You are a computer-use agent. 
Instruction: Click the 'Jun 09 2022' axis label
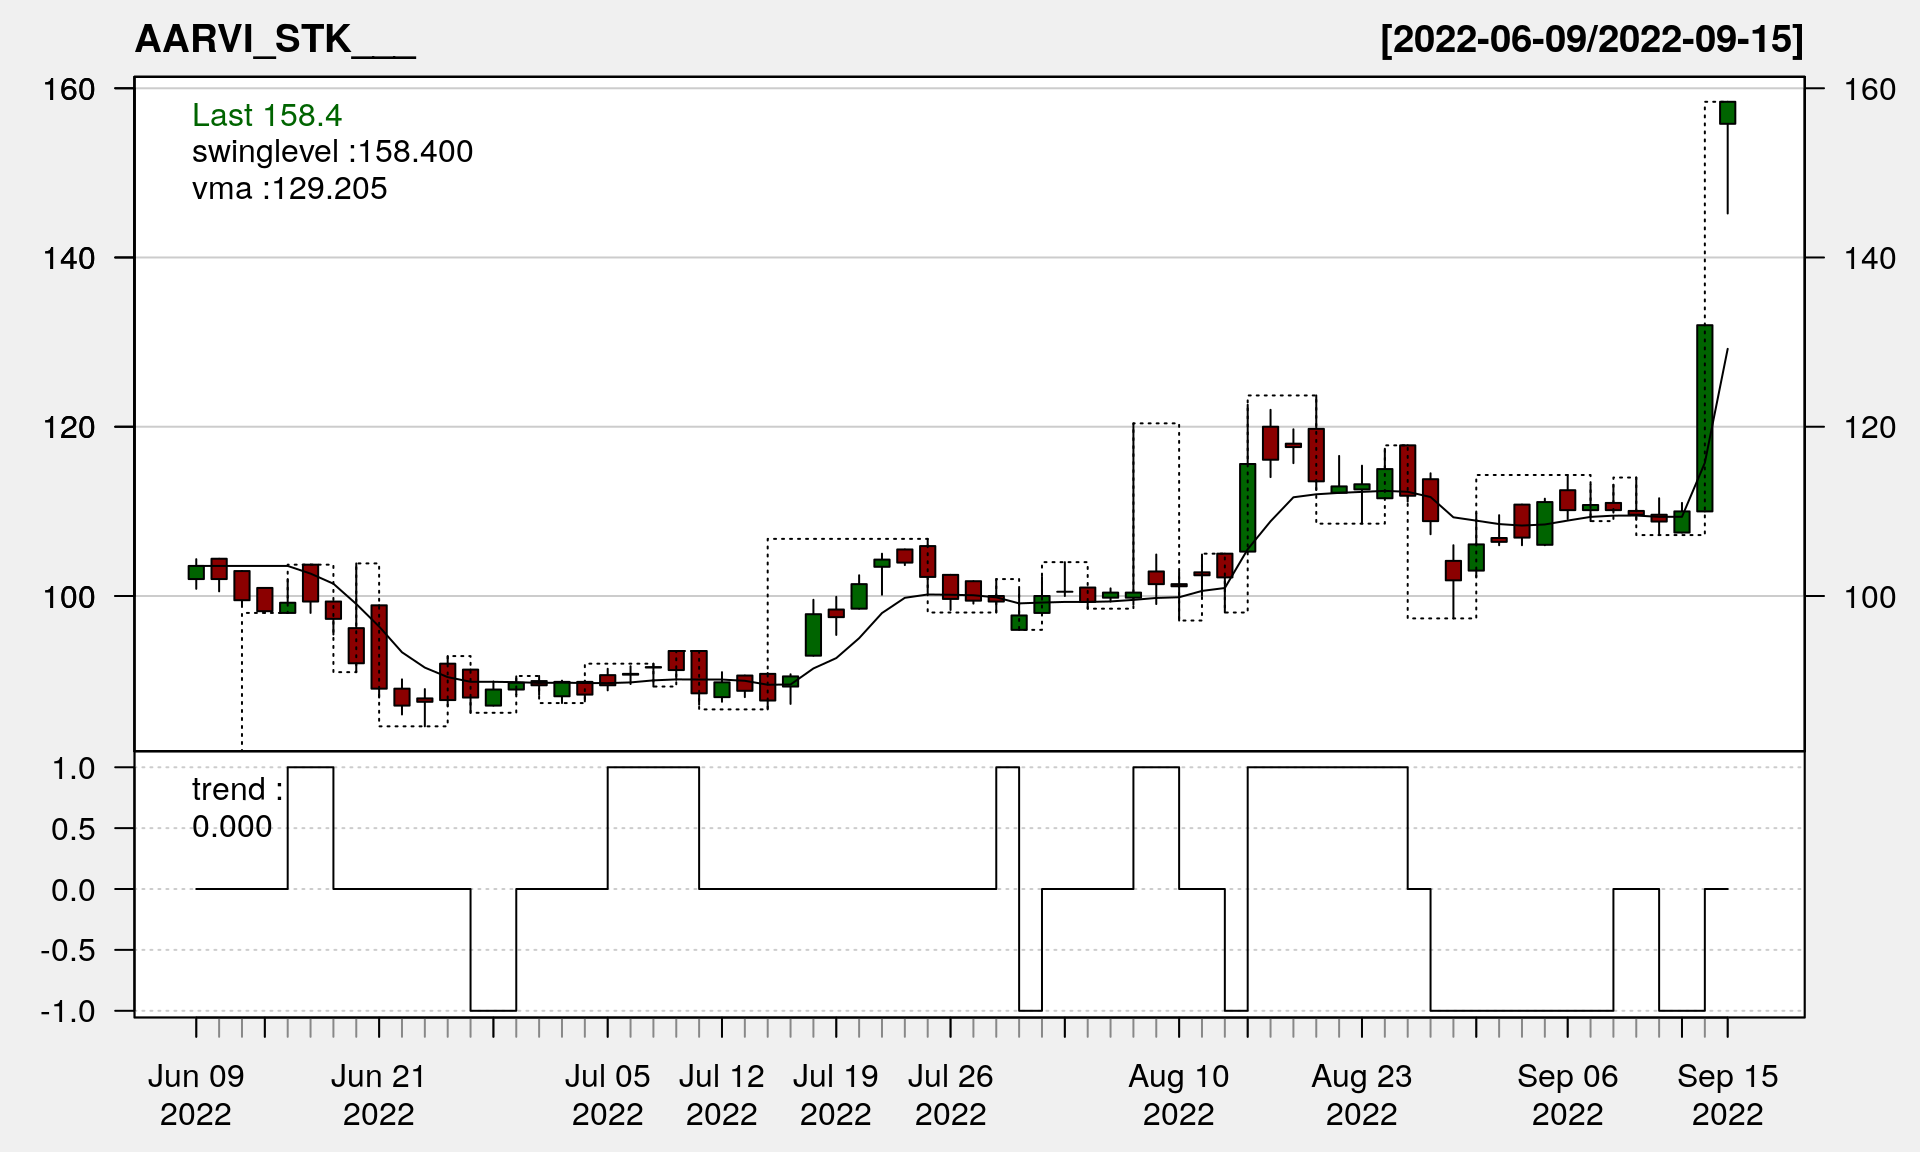196,1094
